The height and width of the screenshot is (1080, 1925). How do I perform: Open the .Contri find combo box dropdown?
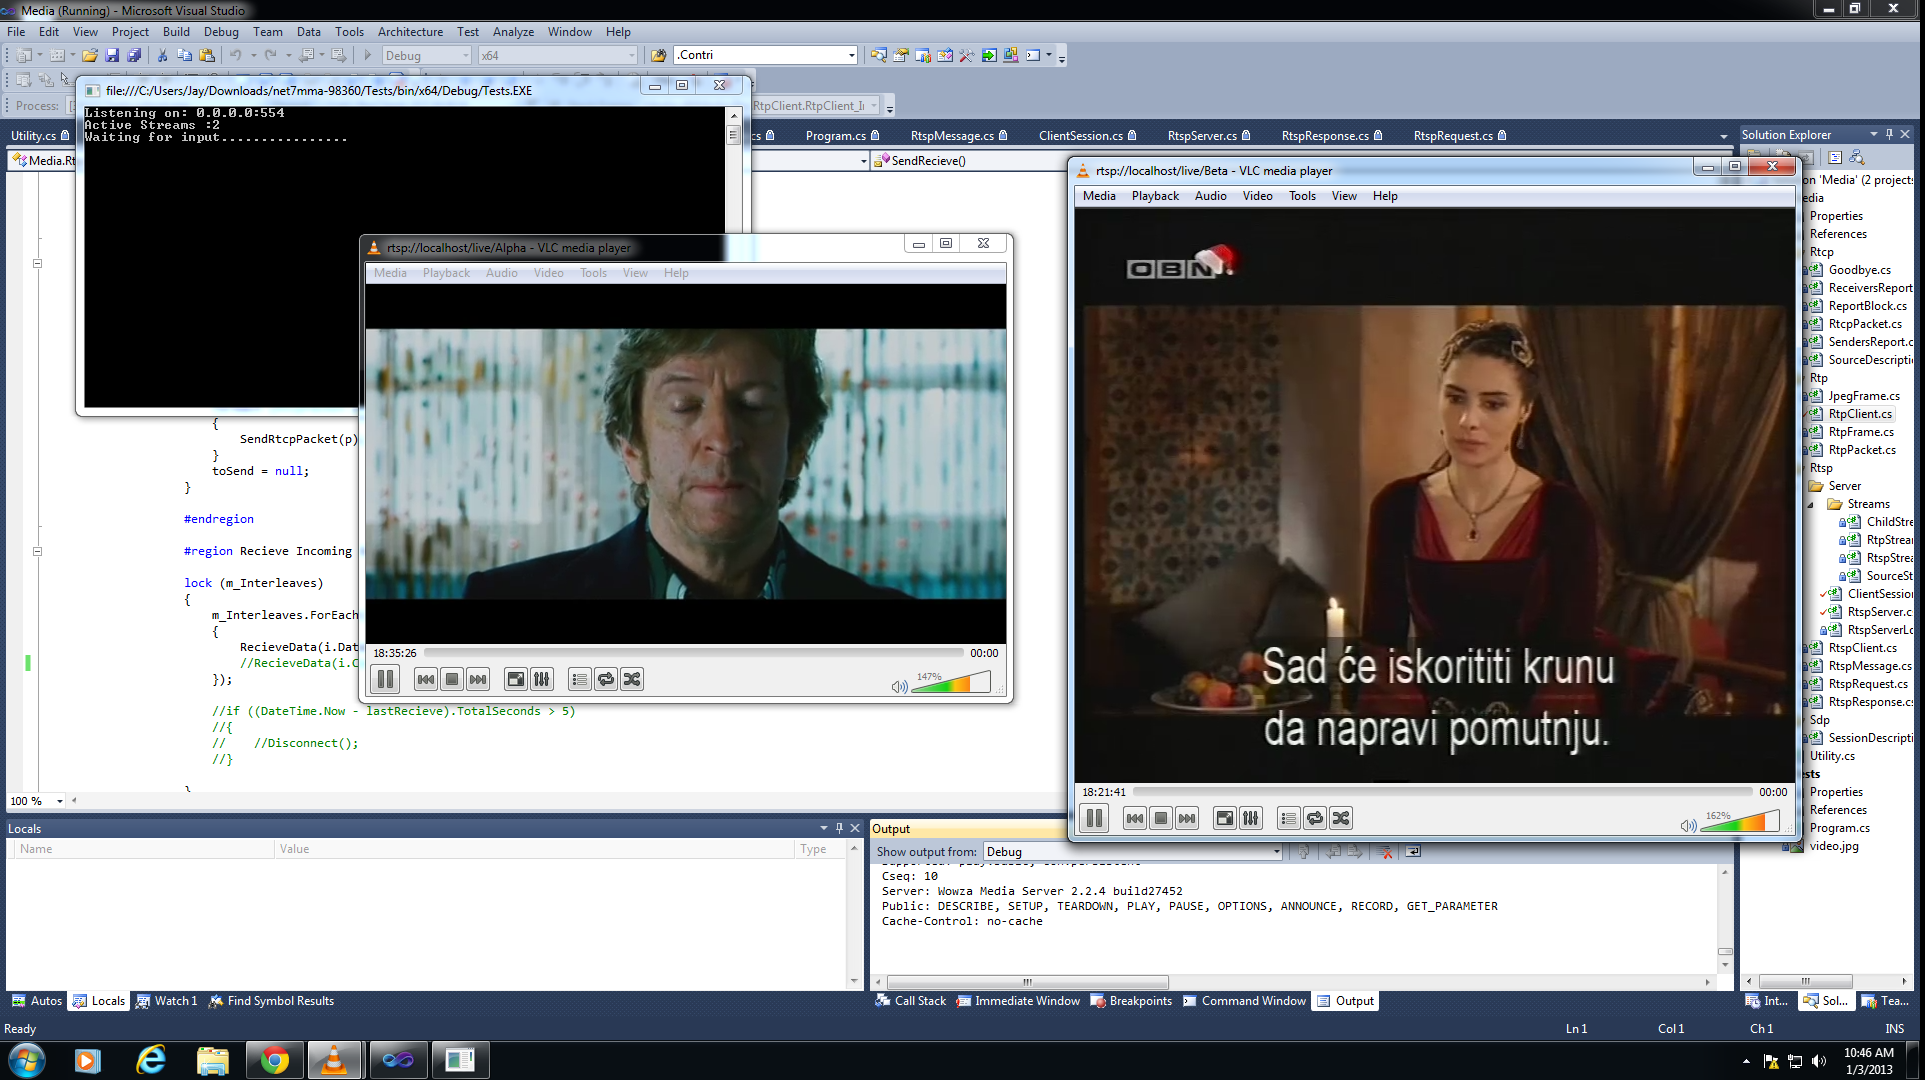(x=851, y=56)
